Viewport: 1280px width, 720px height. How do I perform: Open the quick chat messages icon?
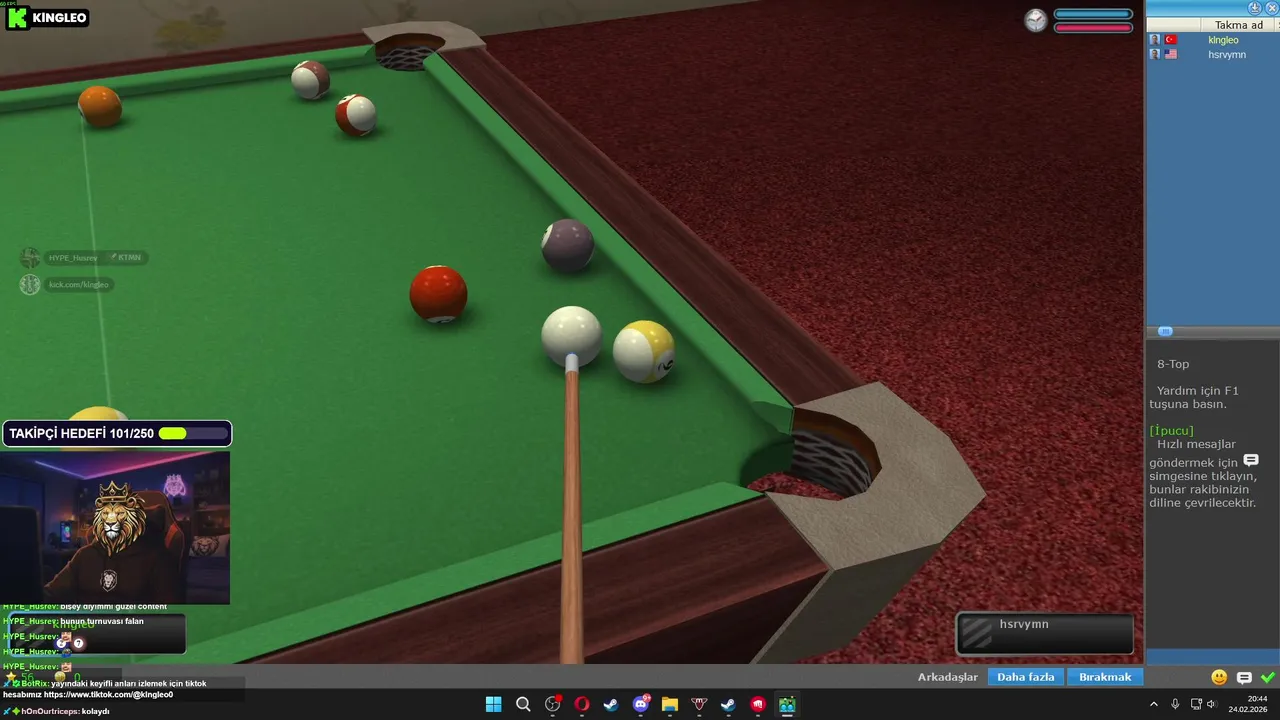(1244, 678)
